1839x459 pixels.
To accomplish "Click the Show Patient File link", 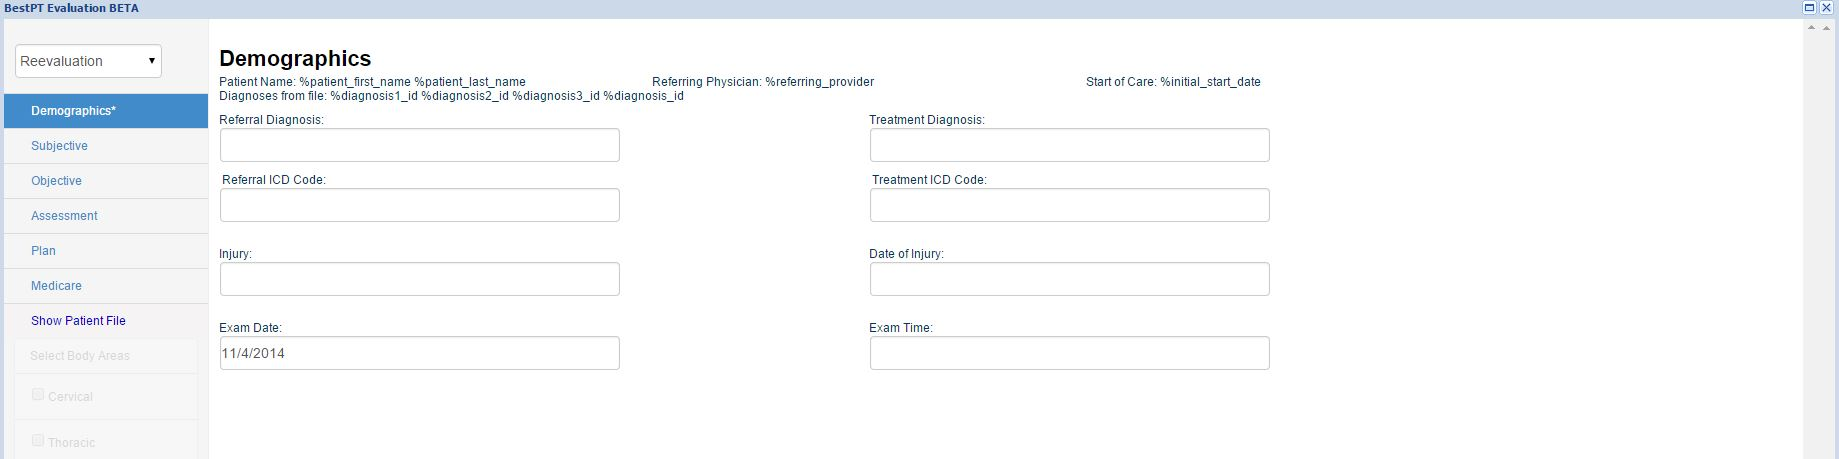I will point(78,321).
